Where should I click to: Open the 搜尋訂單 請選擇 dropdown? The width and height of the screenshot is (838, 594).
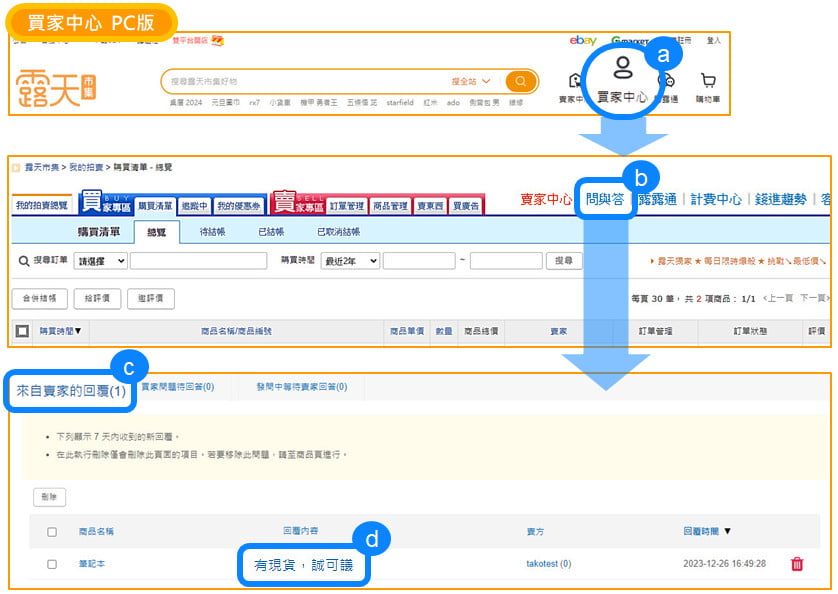click(x=101, y=260)
